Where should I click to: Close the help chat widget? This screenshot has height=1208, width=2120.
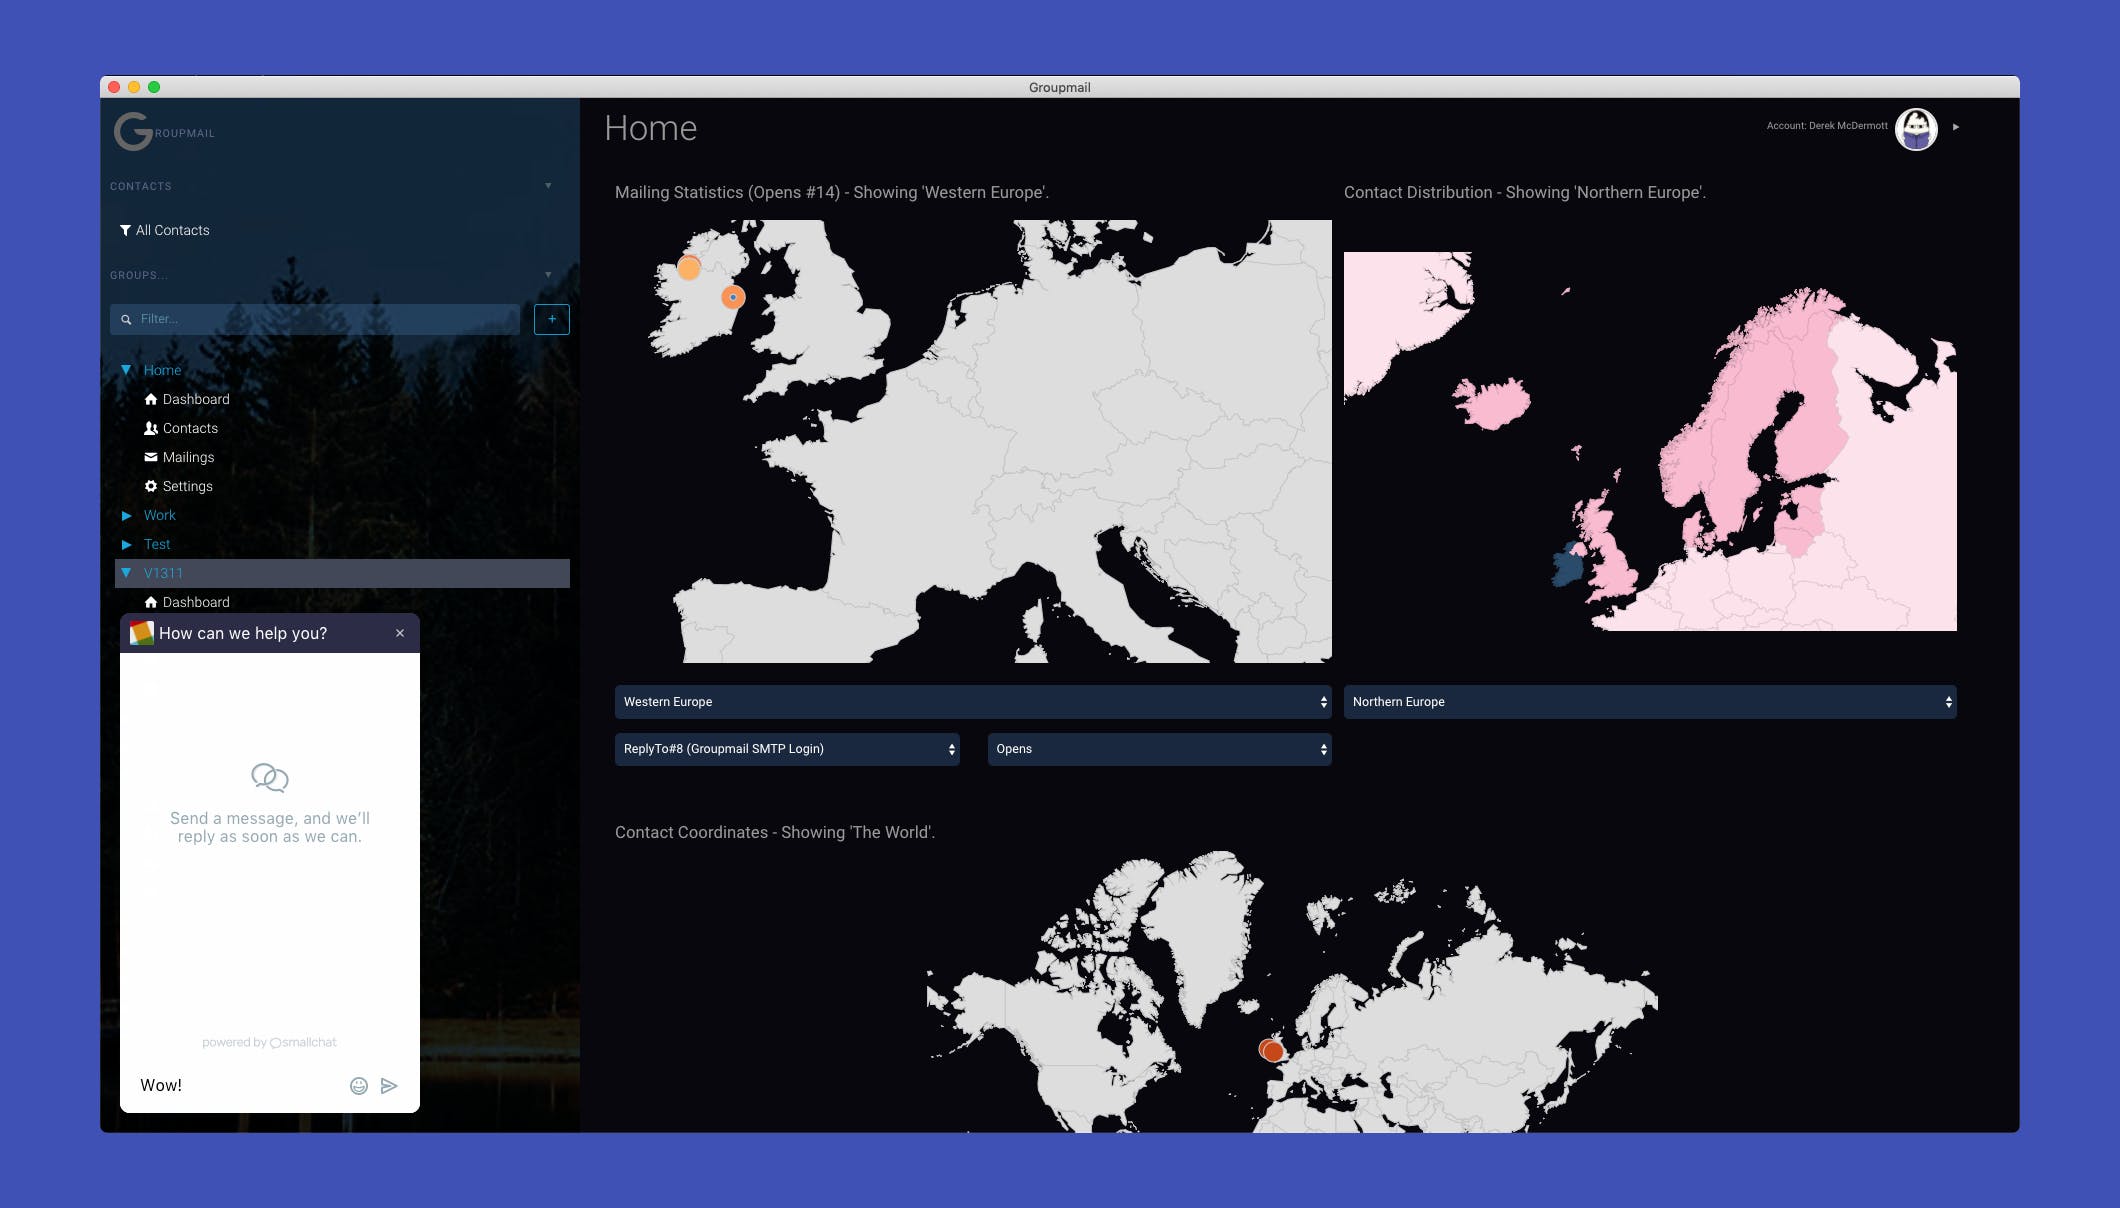(x=400, y=633)
